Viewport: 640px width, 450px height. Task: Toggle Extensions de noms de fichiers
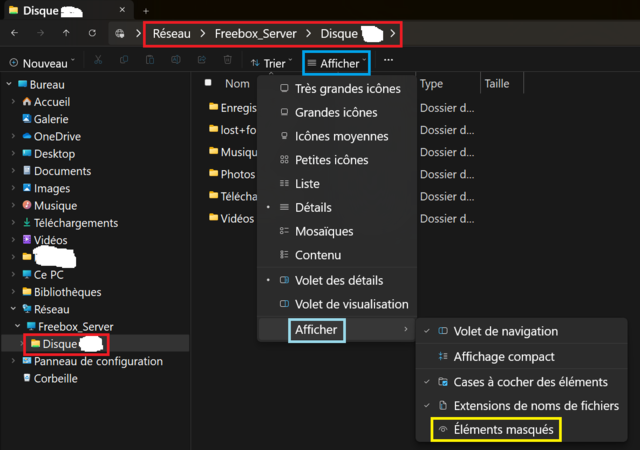pyautogui.click(x=521, y=405)
